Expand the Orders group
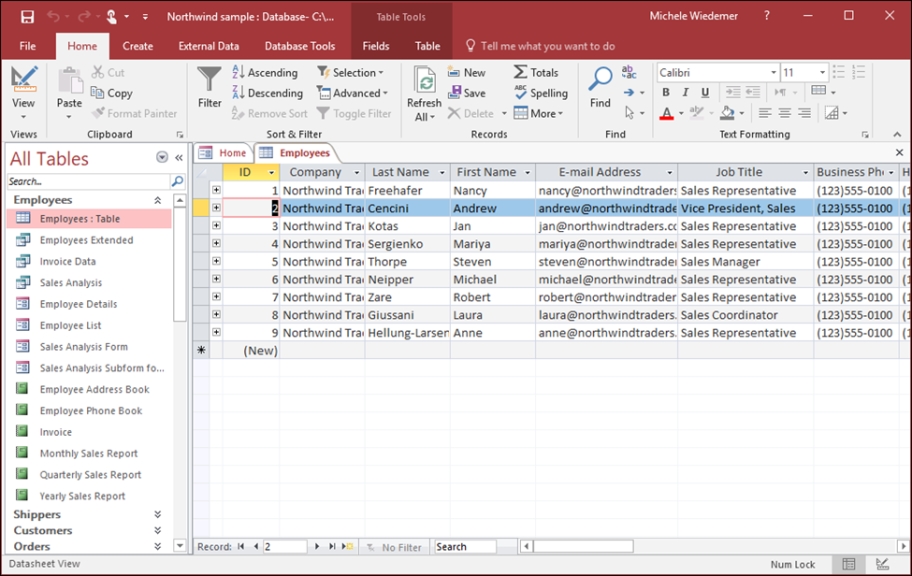This screenshot has width=912, height=576. point(158,546)
